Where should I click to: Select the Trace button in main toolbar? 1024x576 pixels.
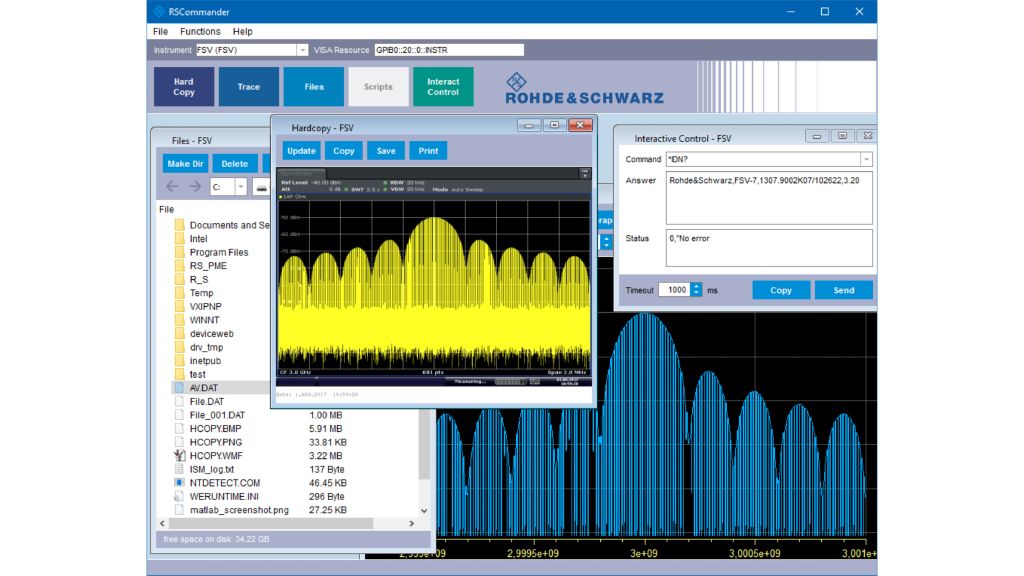point(249,87)
